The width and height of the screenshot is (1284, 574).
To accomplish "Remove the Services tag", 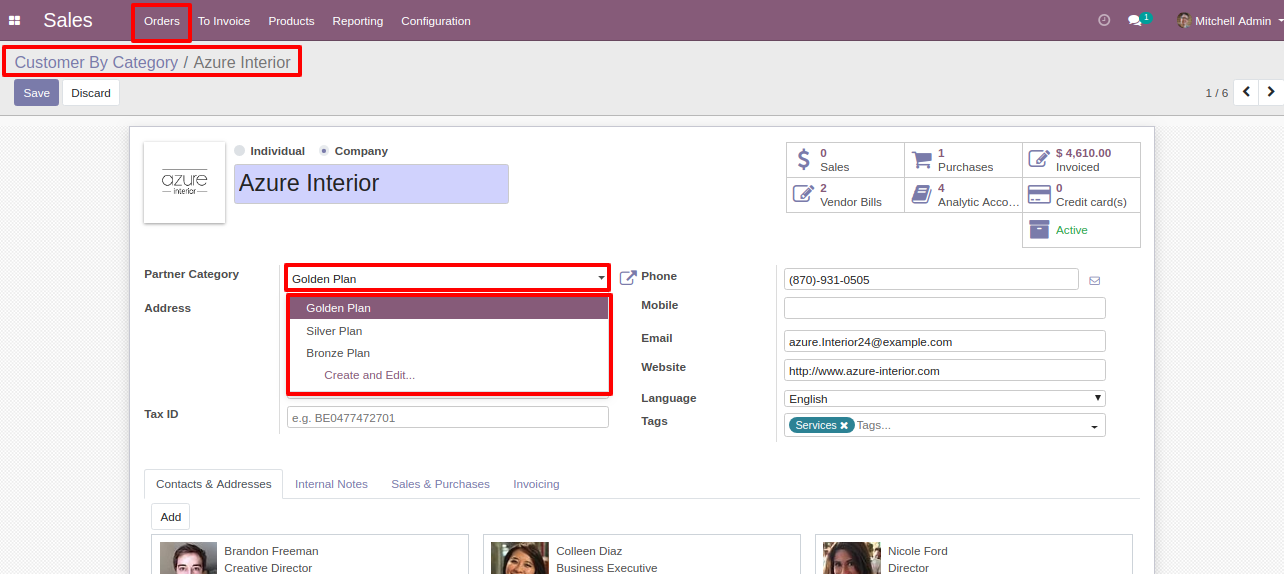I will [x=844, y=426].
